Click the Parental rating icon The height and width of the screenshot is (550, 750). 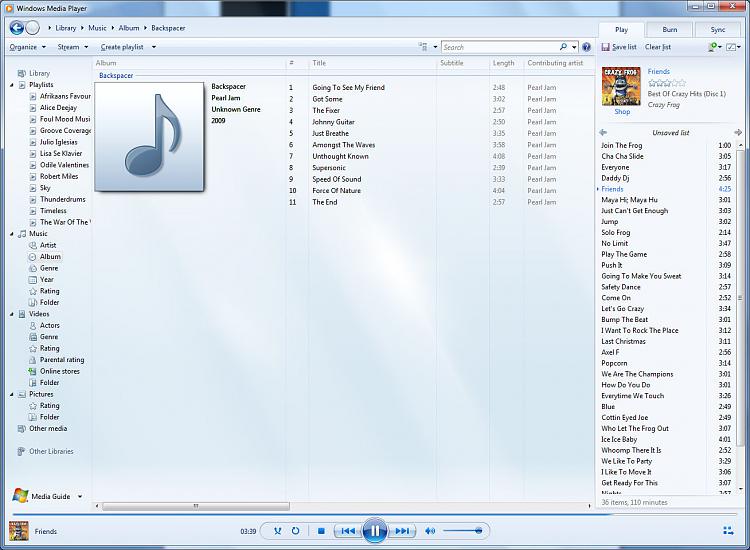click(x=33, y=360)
